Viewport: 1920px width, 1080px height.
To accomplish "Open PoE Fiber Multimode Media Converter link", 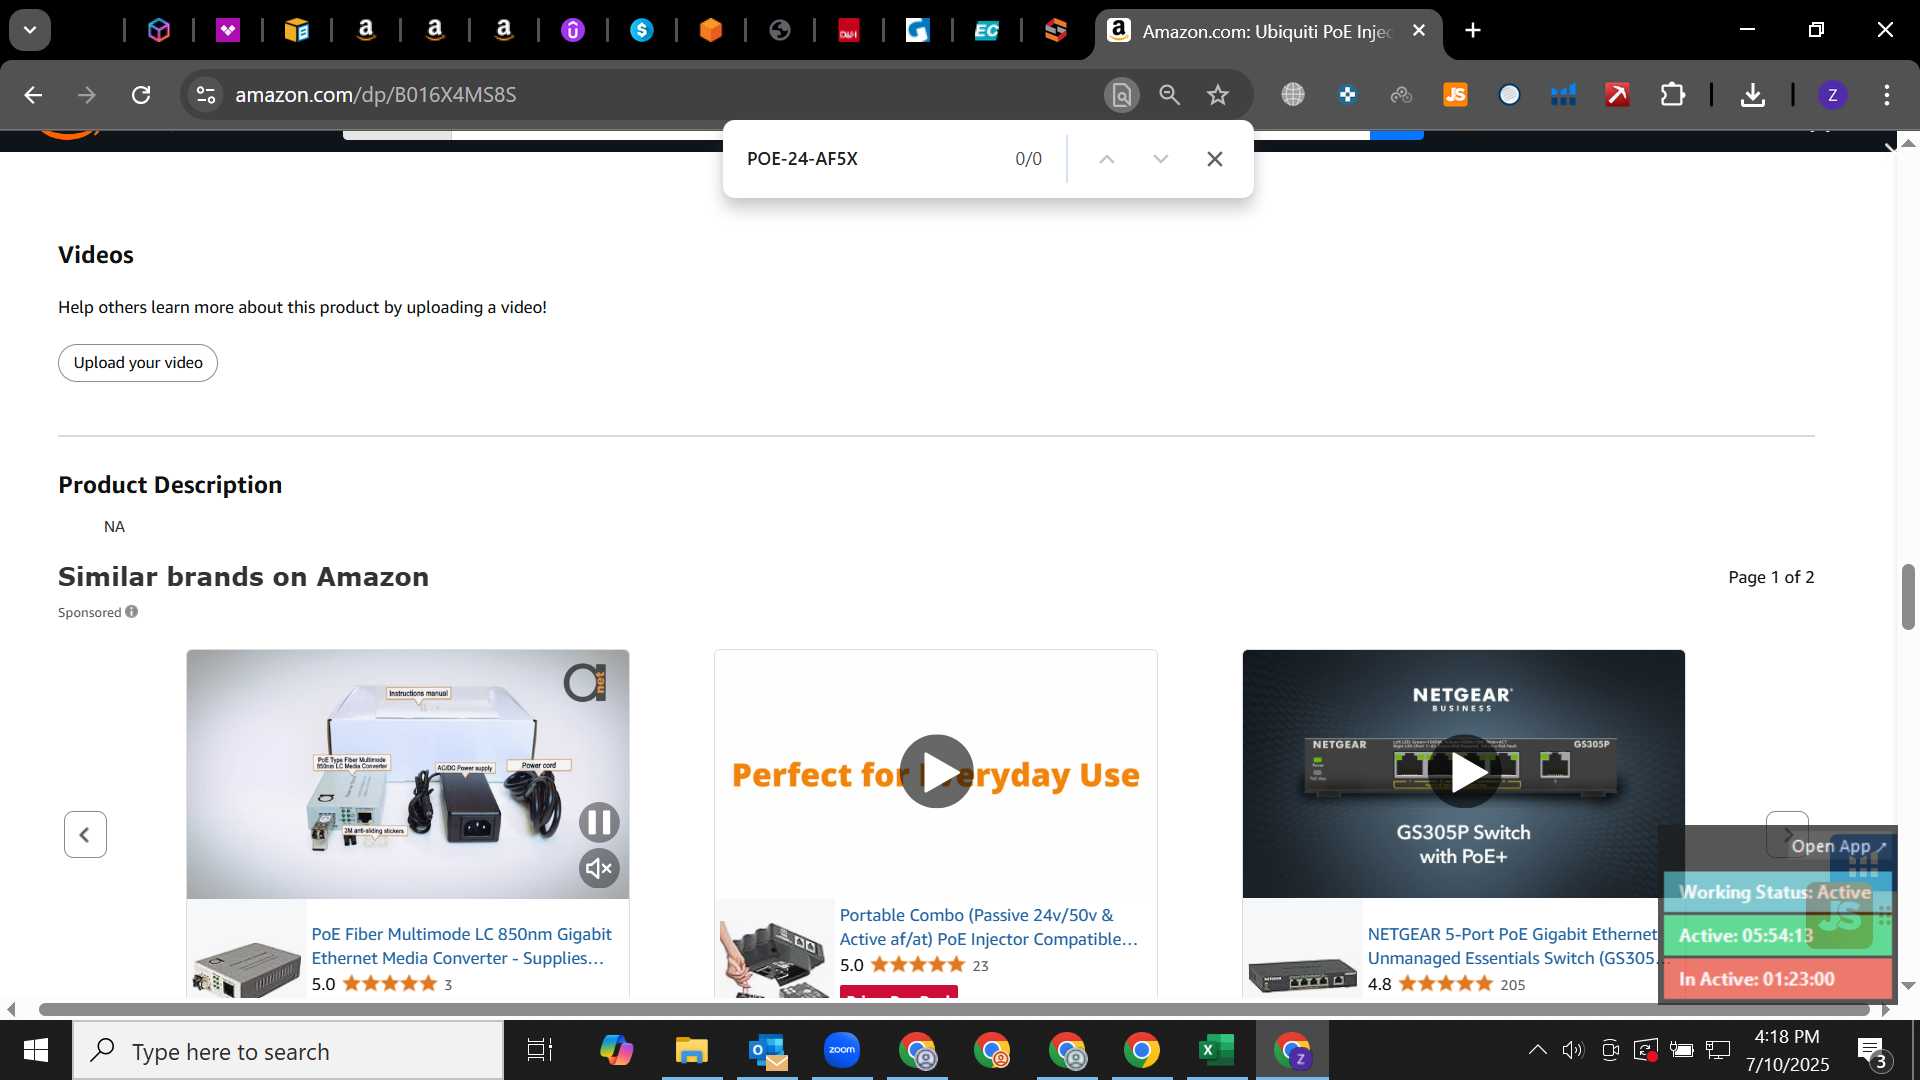I will pos(461,946).
